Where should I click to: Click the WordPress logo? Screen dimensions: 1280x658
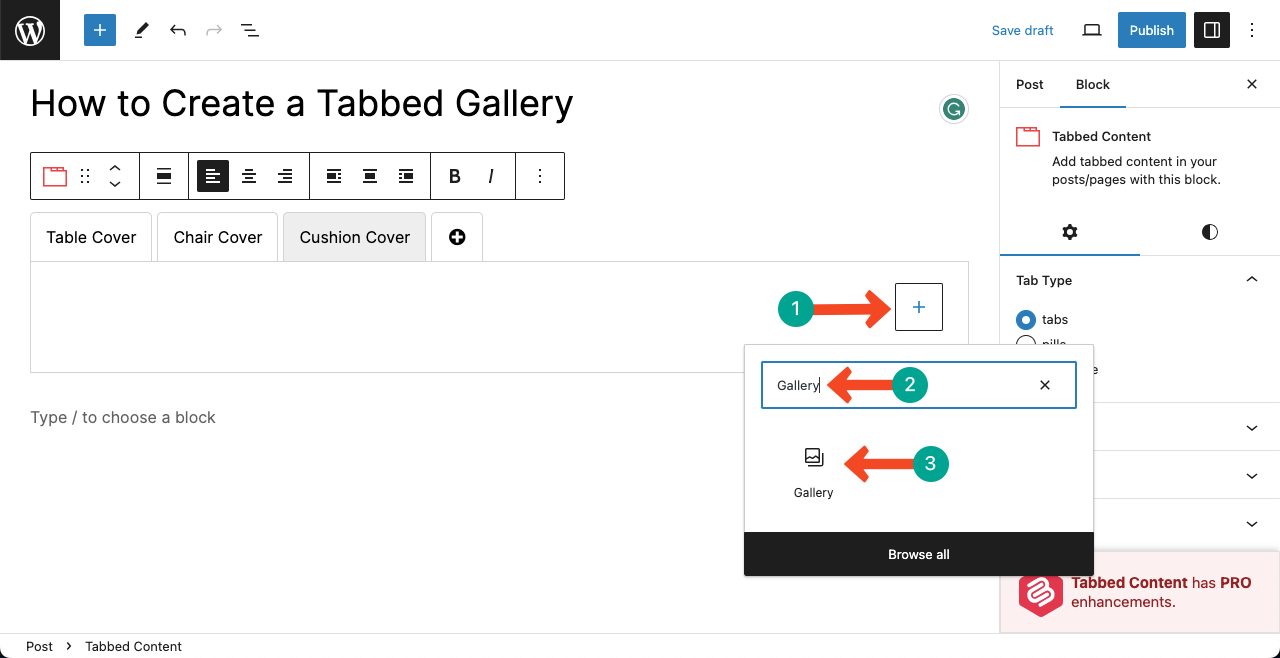click(x=29, y=30)
